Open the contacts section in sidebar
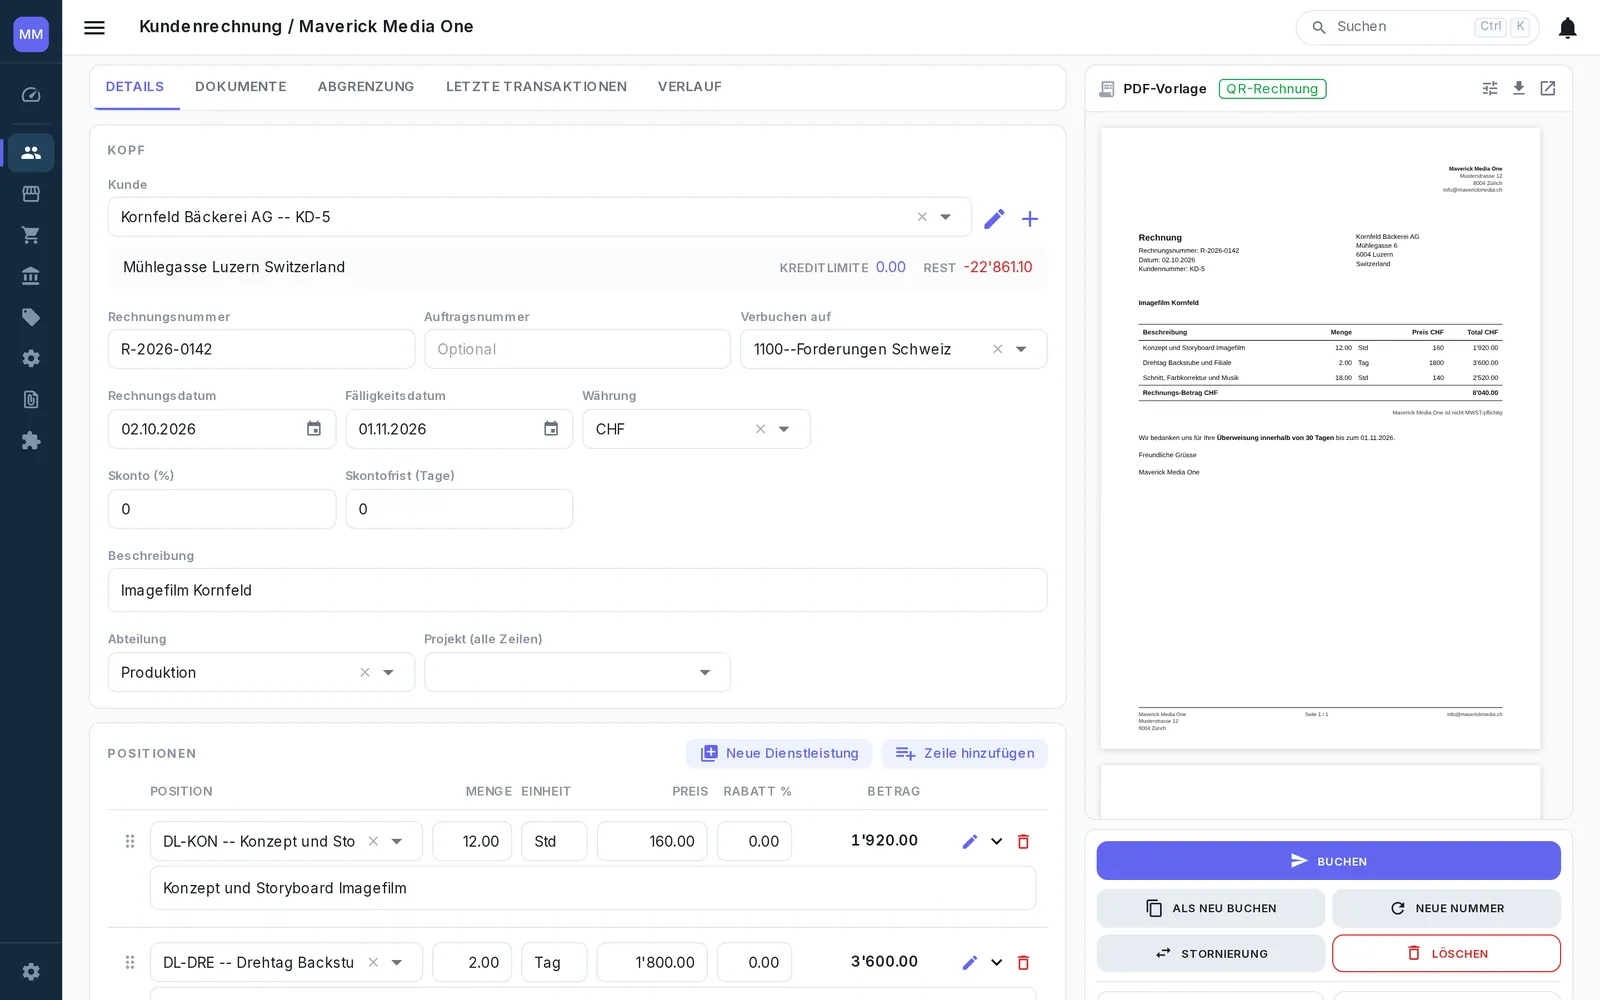Screen dimensions: 1600x1000 pos(31,153)
